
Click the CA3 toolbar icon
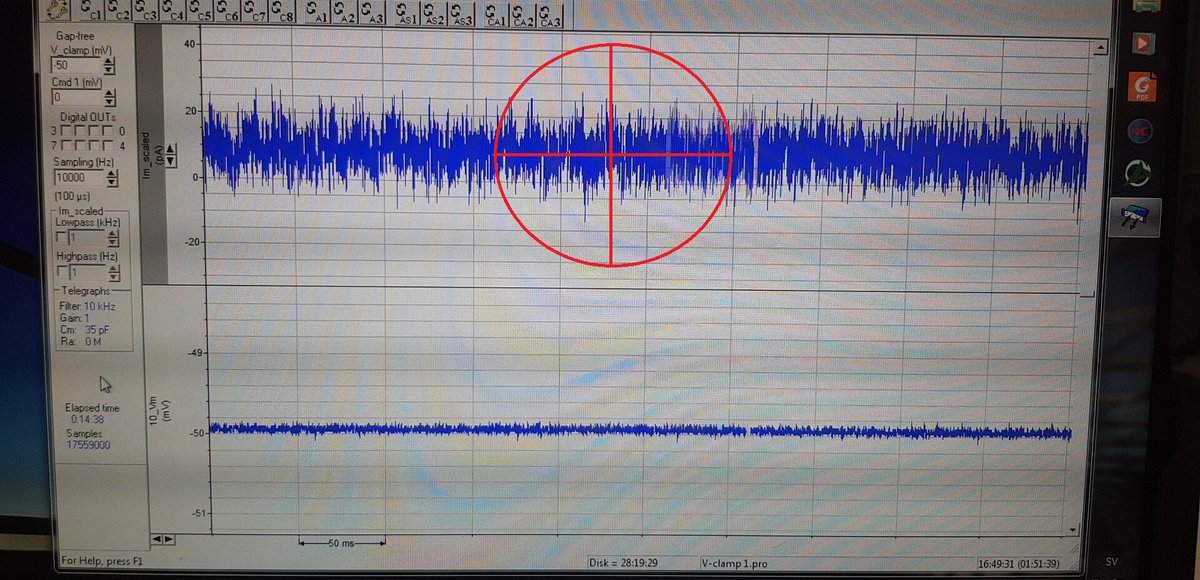coord(549,15)
